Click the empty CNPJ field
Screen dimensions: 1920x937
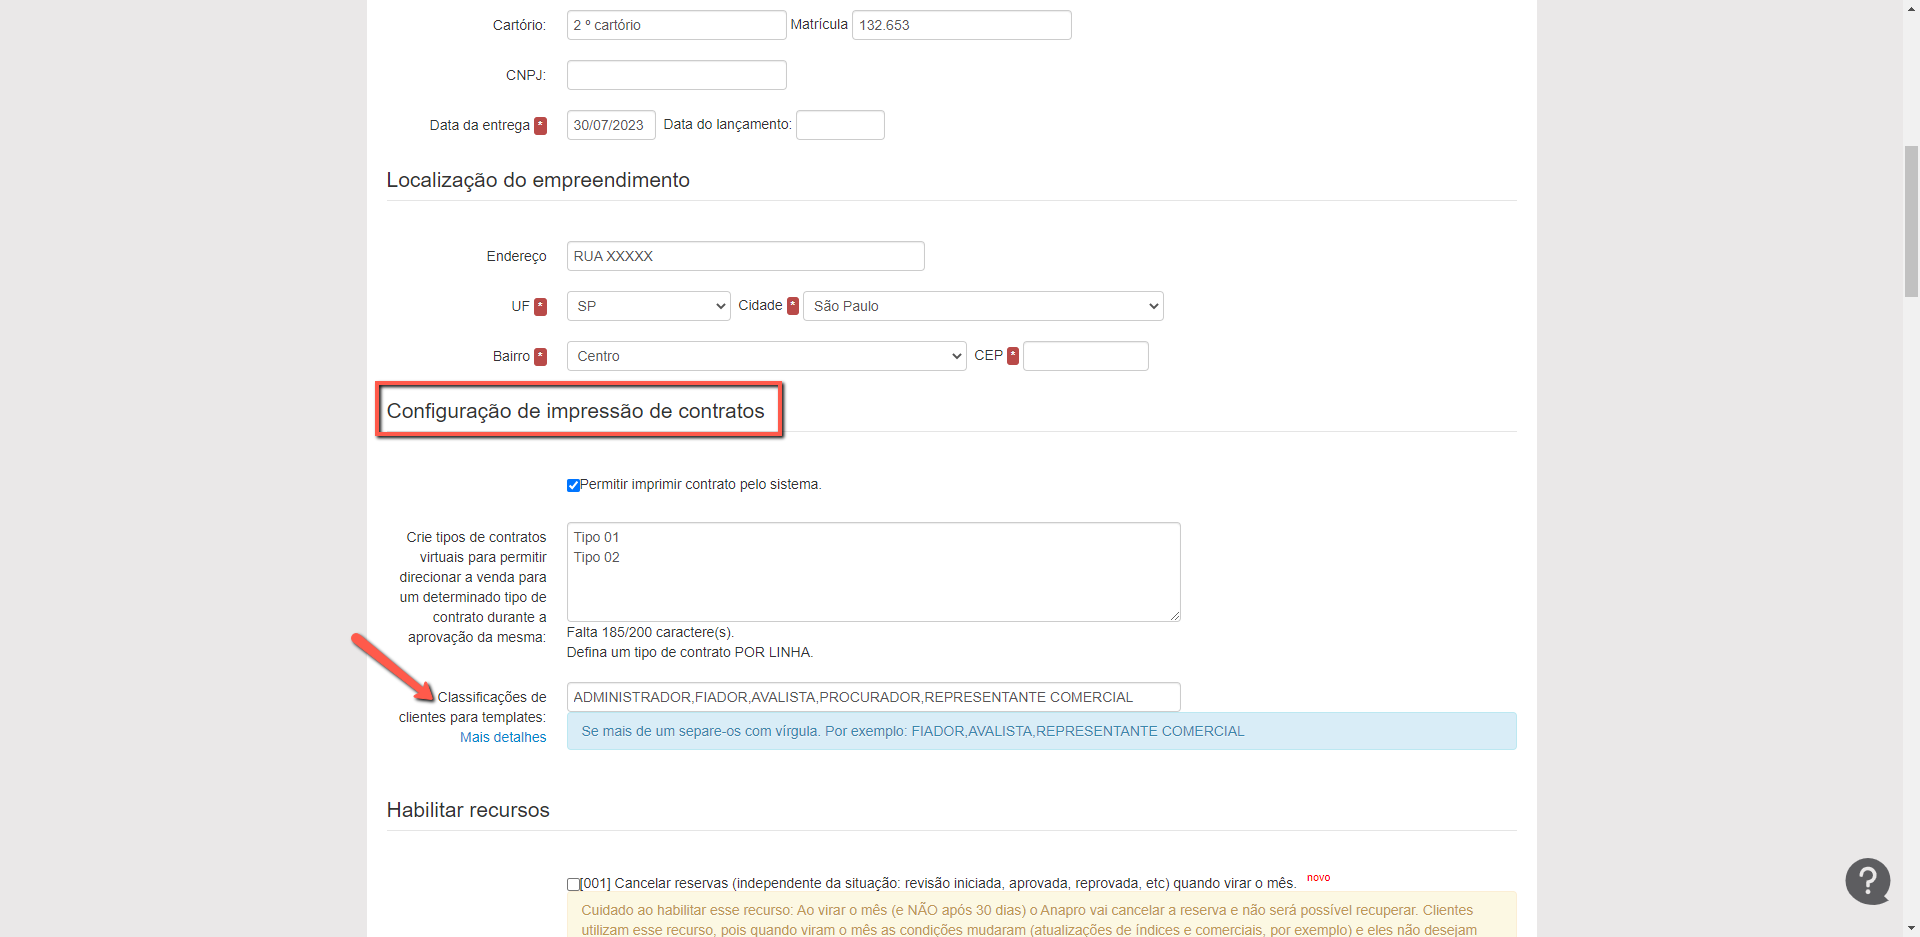[676, 75]
